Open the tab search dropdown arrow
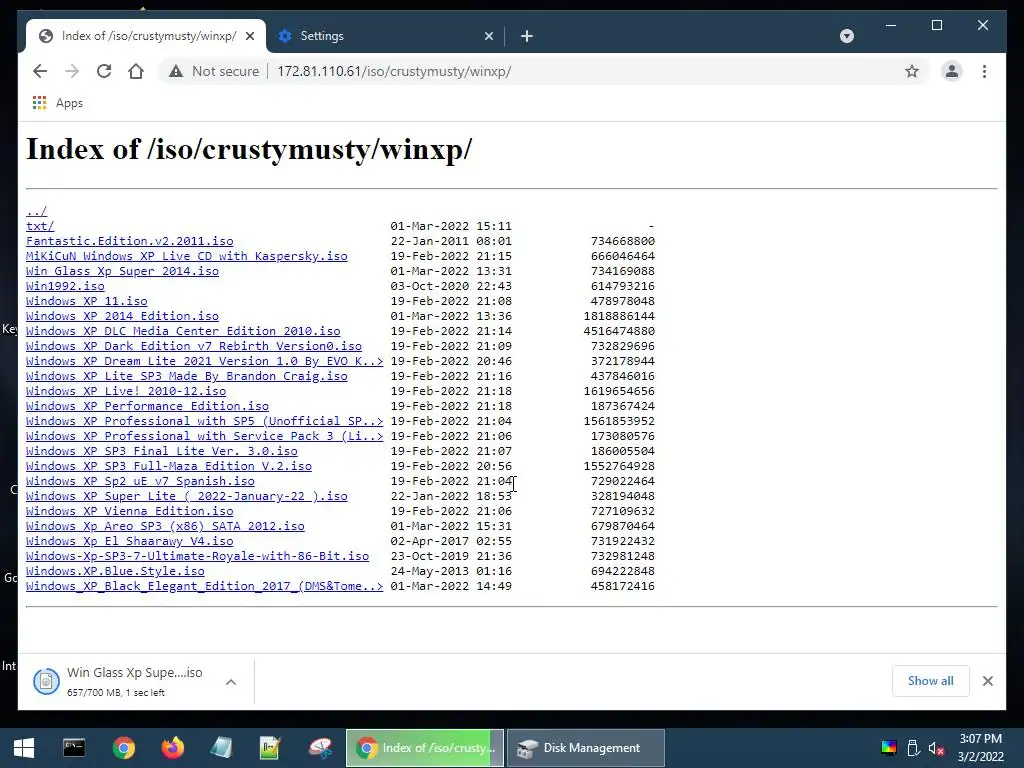The height and width of the screenshot is (768, 1024). (846, 36)
